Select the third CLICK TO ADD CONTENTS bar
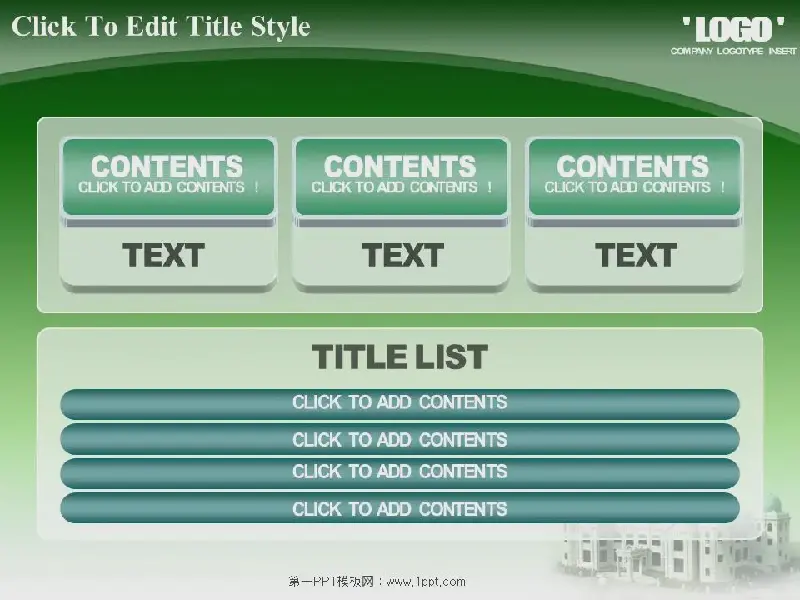800x600 pixels. point(400,472)
